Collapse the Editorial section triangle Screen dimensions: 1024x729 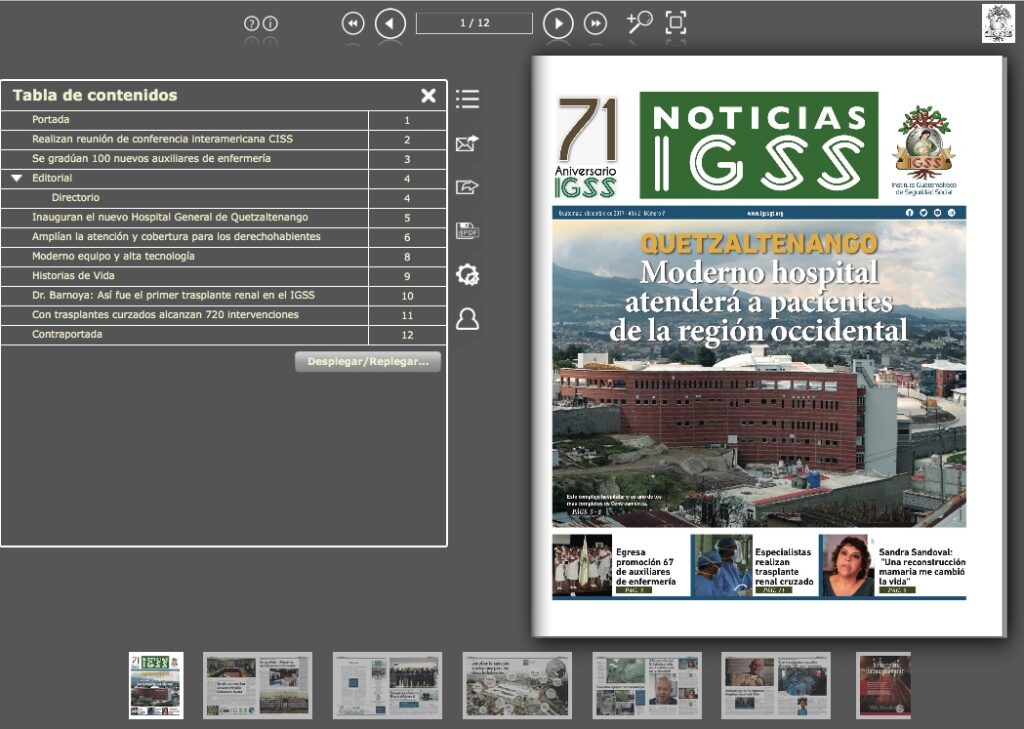pyautogui.click(x=14, y=178)
